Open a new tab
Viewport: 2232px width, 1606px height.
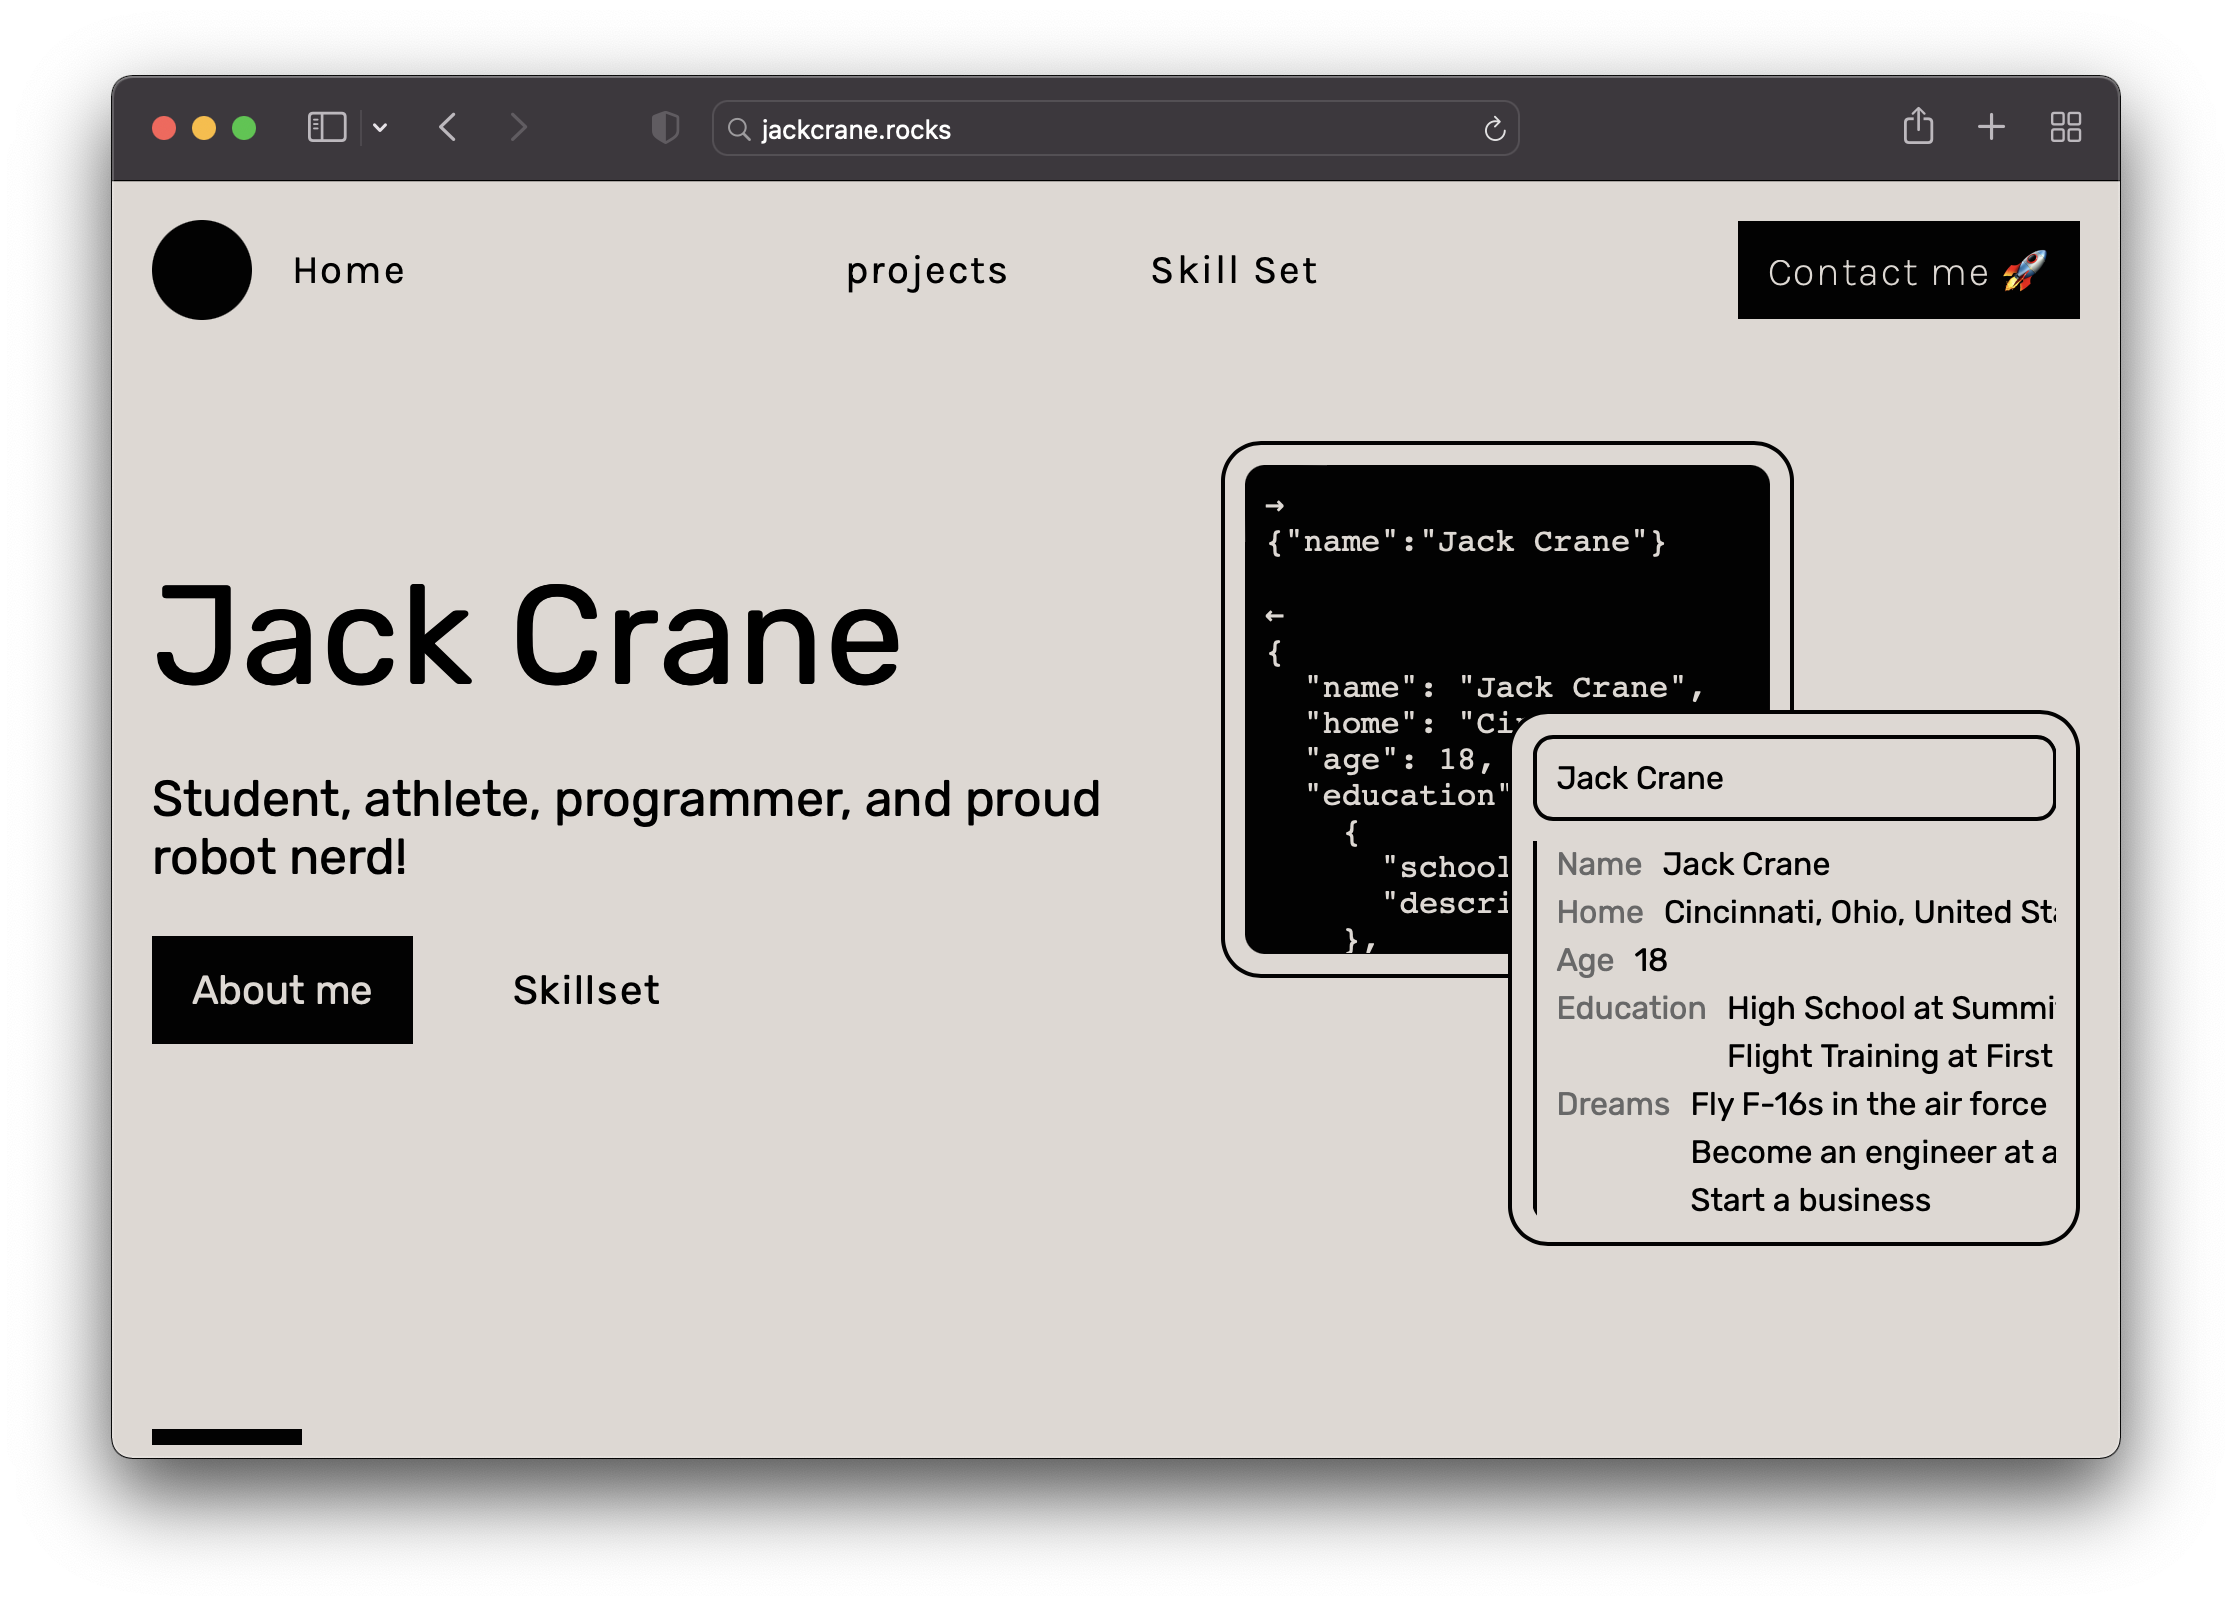[1991, 127]
